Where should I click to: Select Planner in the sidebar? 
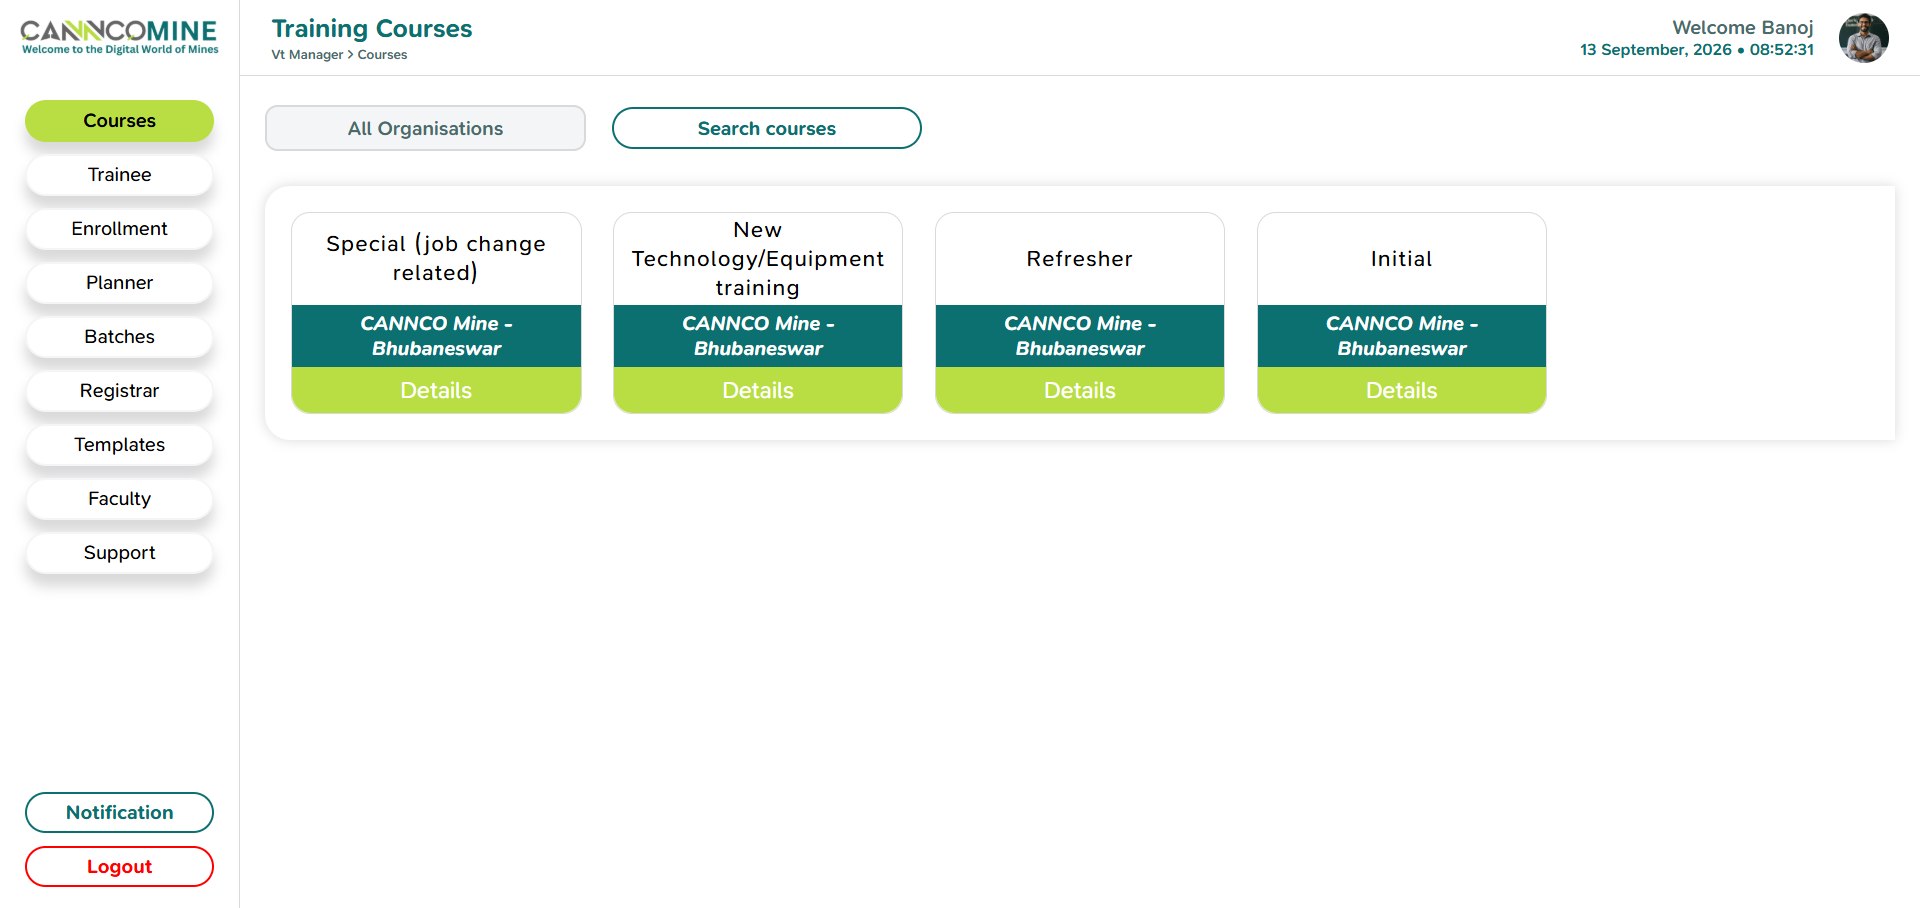(x=119, y=283)
